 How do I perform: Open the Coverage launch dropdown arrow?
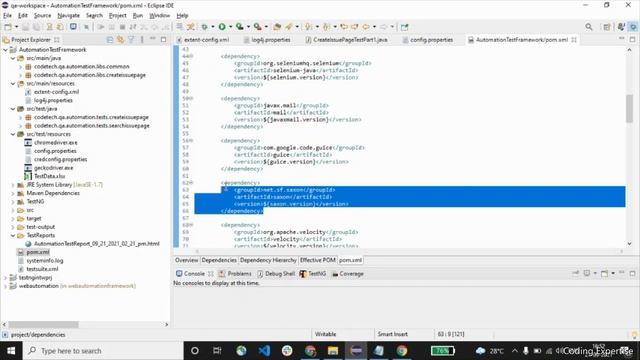(x=248, y=27)
